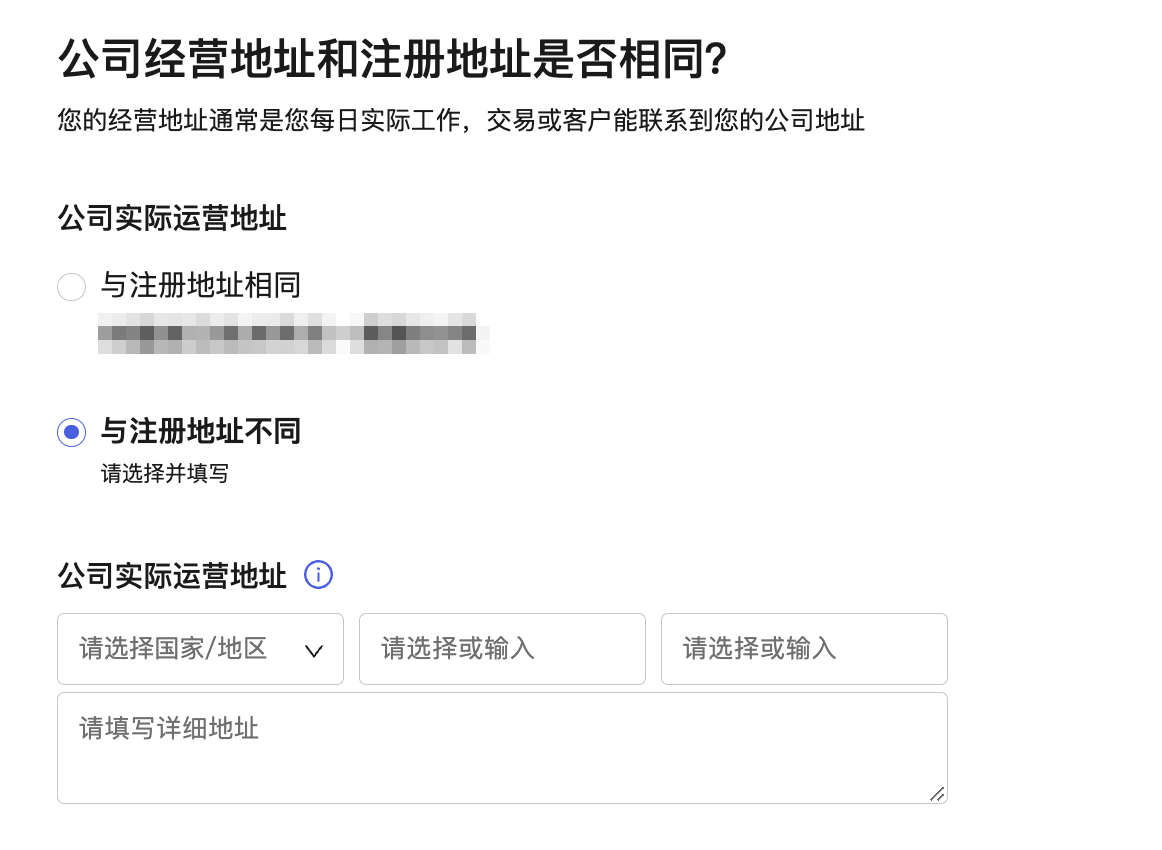Screen dimensions: 1162x850
Task: Select the 与注册地址相同 radio button
Action: pos(72,287)
